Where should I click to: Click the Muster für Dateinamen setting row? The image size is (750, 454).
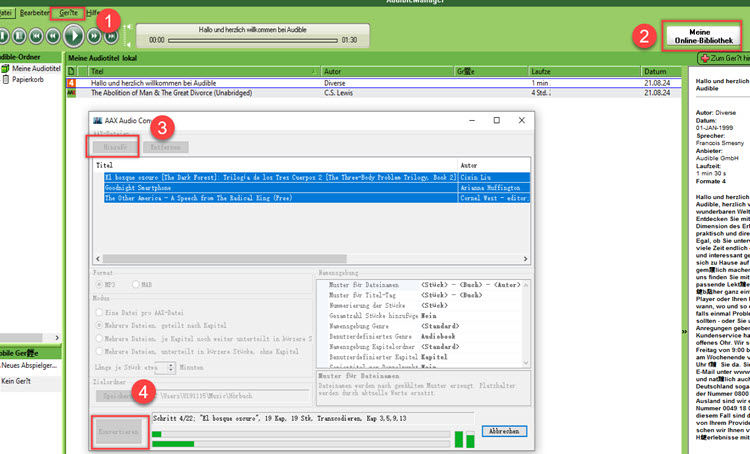tap(419, 285)
